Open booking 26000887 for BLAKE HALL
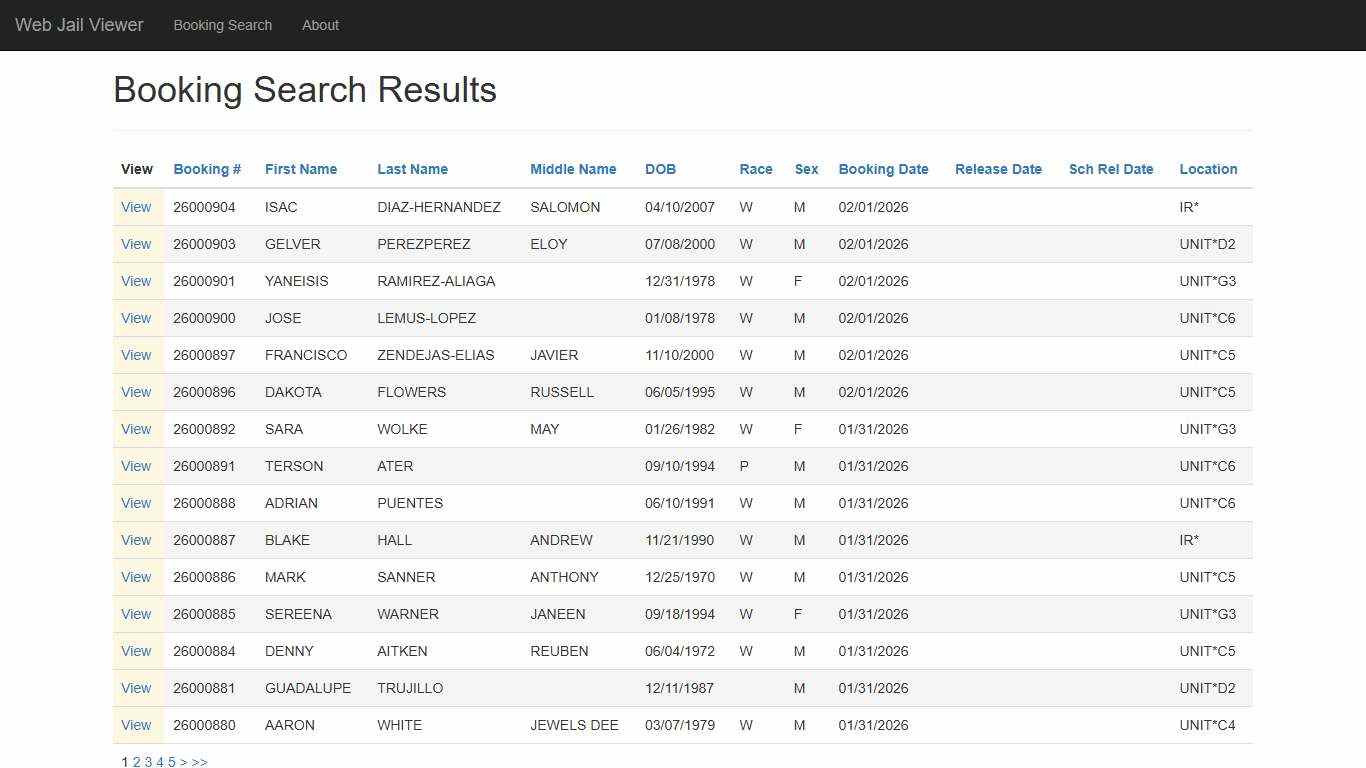The image size is (1366, 768). [x=136, y=540]
